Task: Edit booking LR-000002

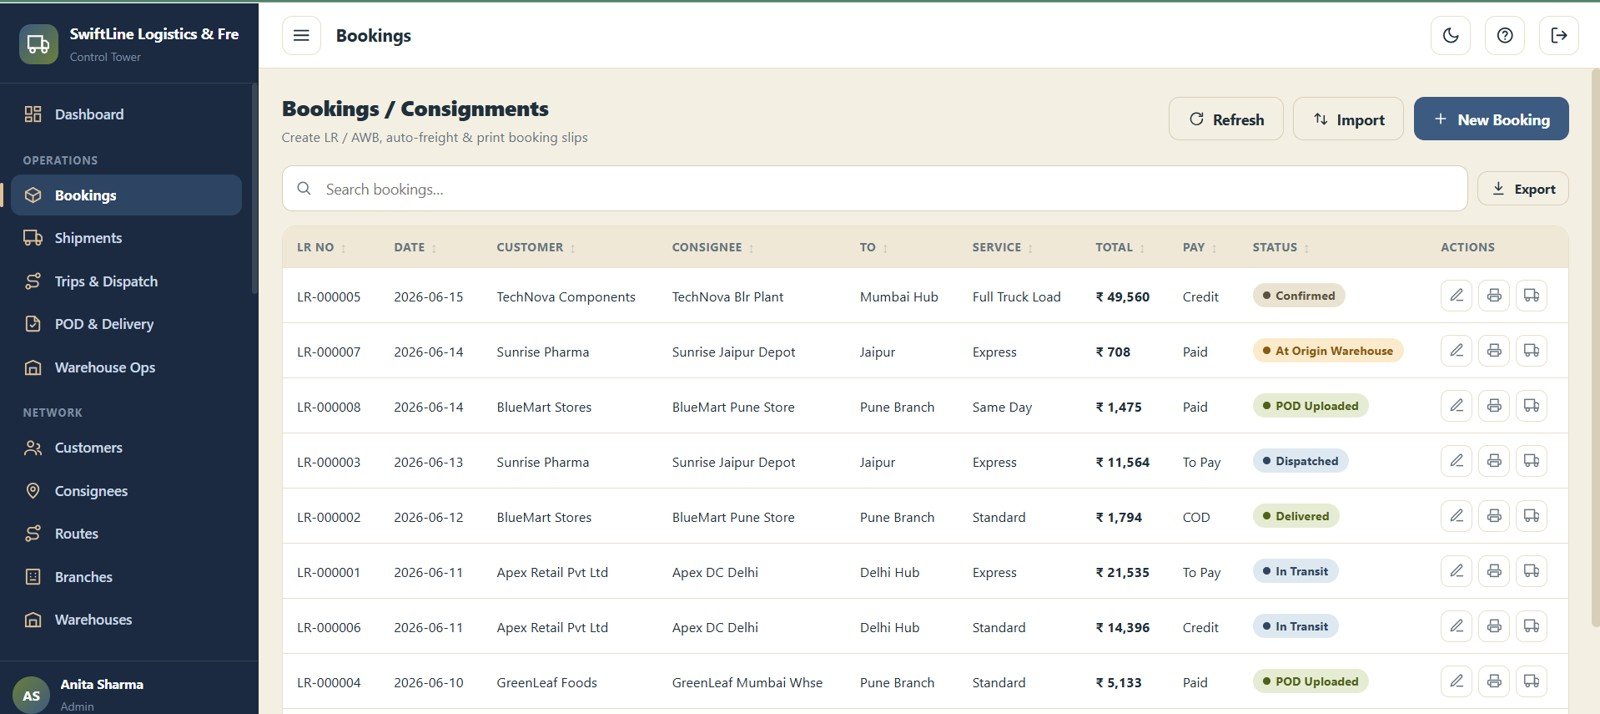Action: coord(1456,515)
